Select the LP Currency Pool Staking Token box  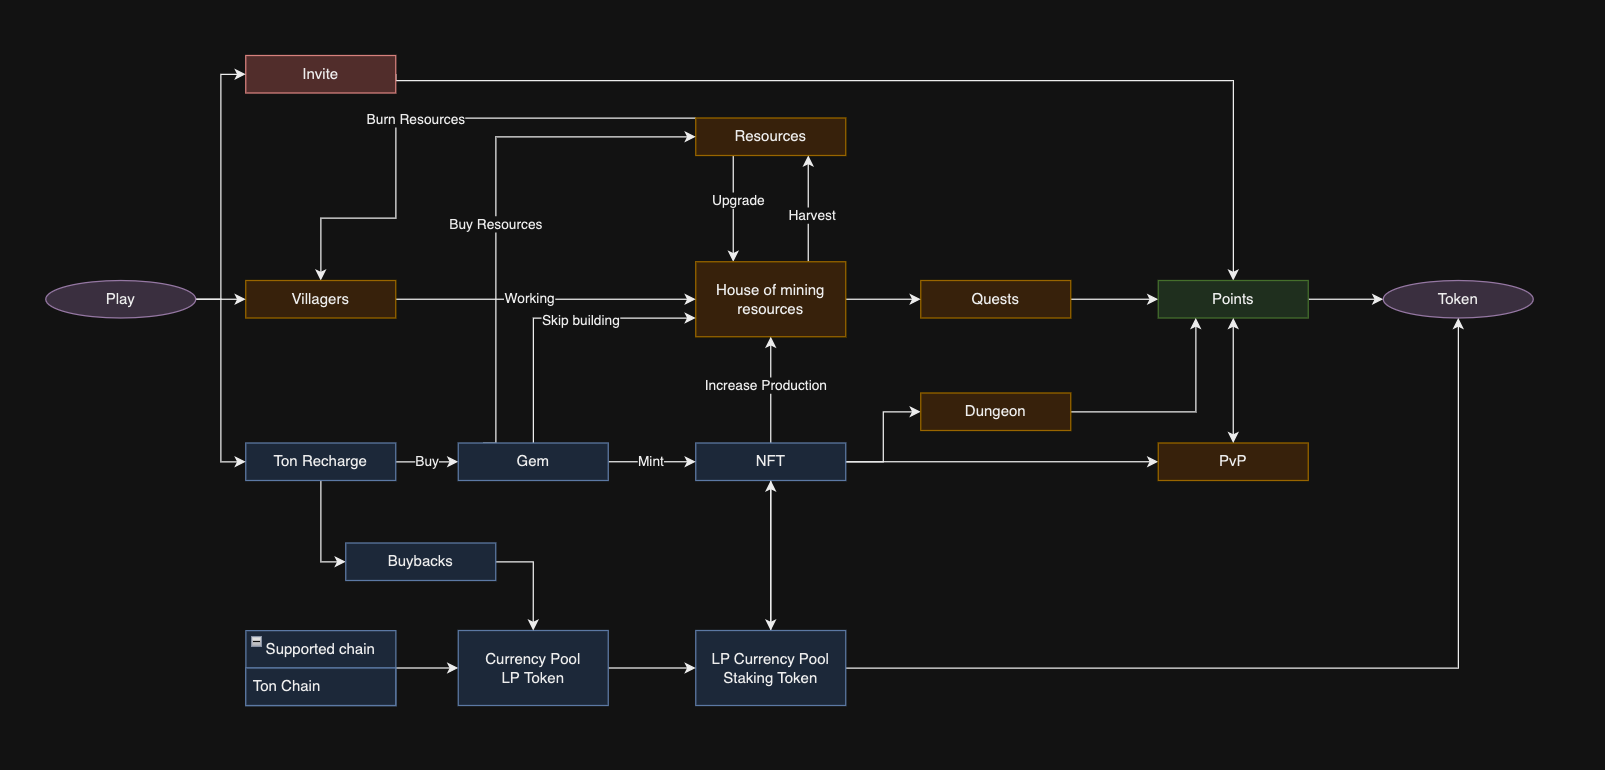click(x=770, y=668)
